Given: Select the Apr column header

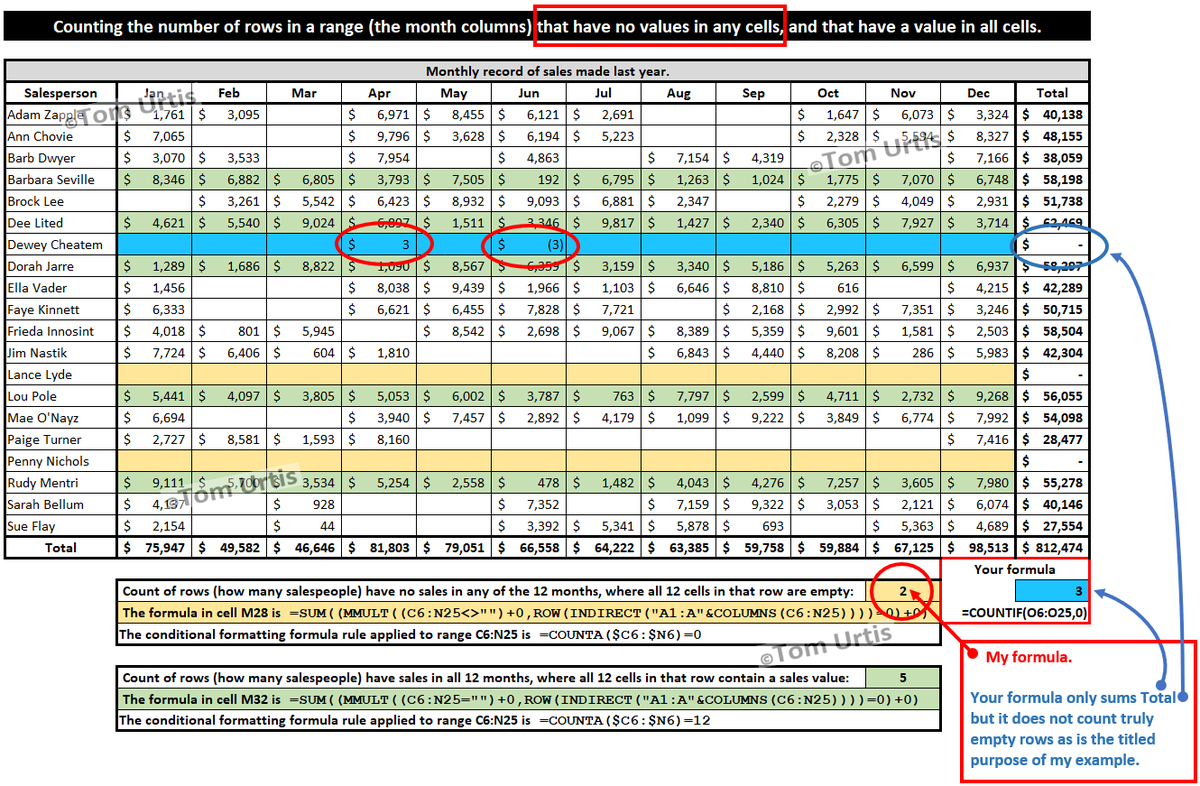Looking at the screenshot, I should tap(380, 93).
